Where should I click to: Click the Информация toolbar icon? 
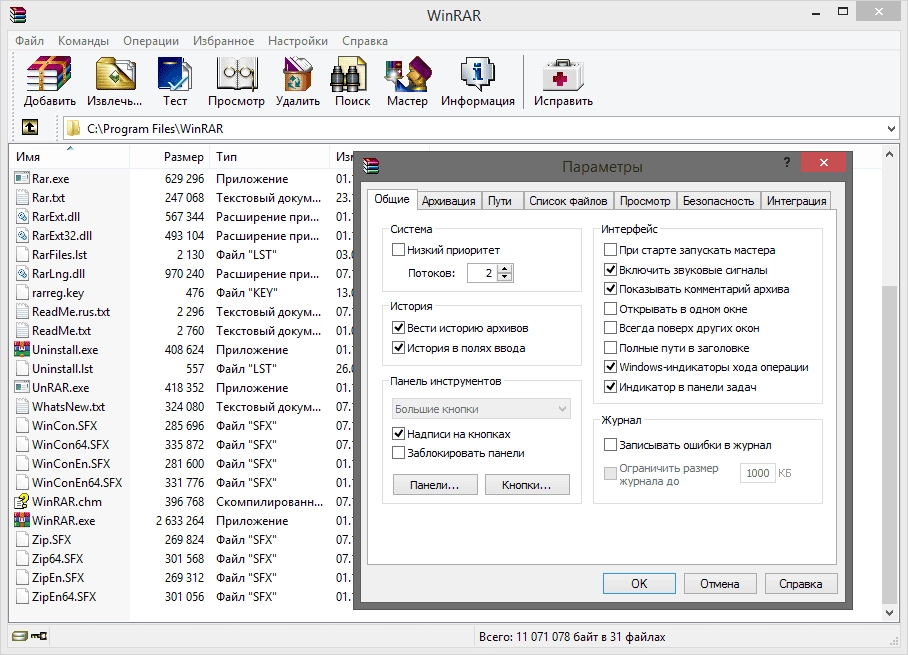click(478, 74)
